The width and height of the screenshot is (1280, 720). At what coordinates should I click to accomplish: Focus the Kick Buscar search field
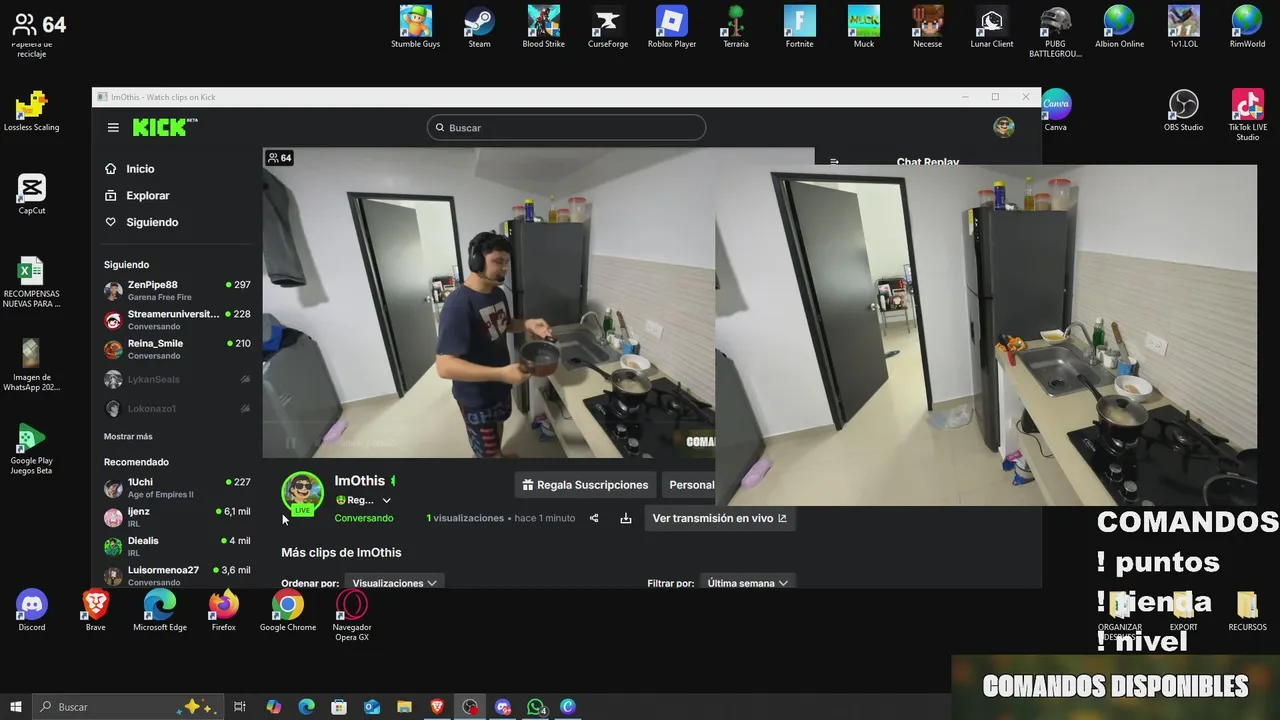click(566, 128)
